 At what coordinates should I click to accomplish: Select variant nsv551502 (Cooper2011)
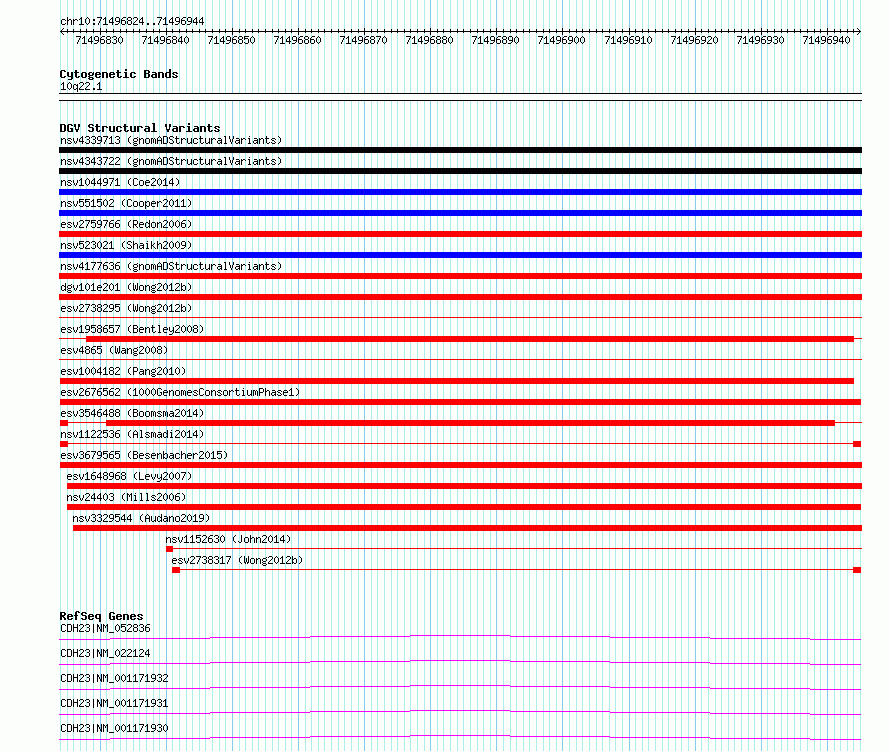point(126,203)
